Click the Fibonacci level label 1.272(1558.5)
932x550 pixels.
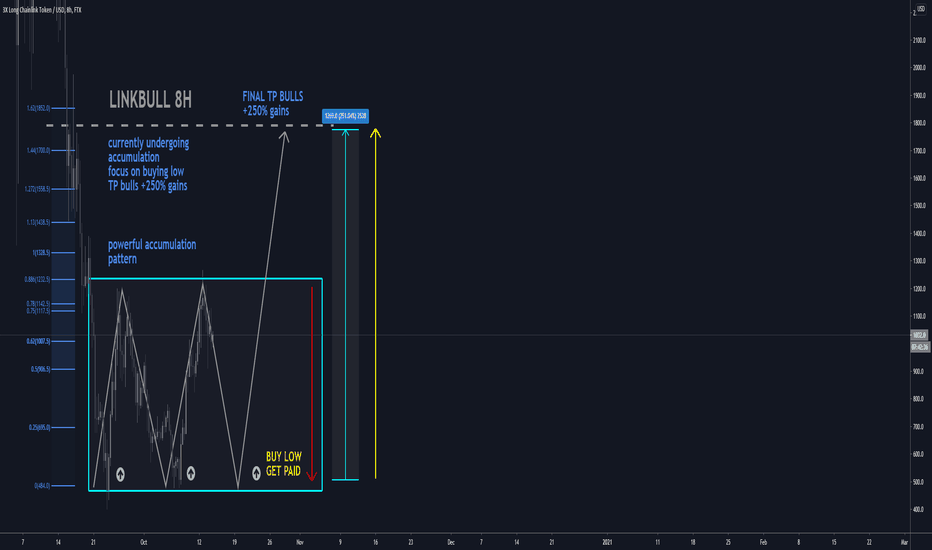click(37, 189)
